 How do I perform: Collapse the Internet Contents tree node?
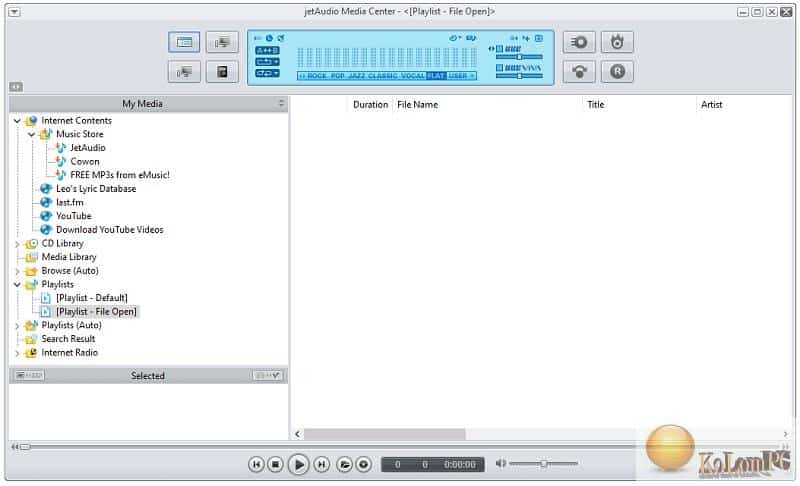(x=17, y=121)
